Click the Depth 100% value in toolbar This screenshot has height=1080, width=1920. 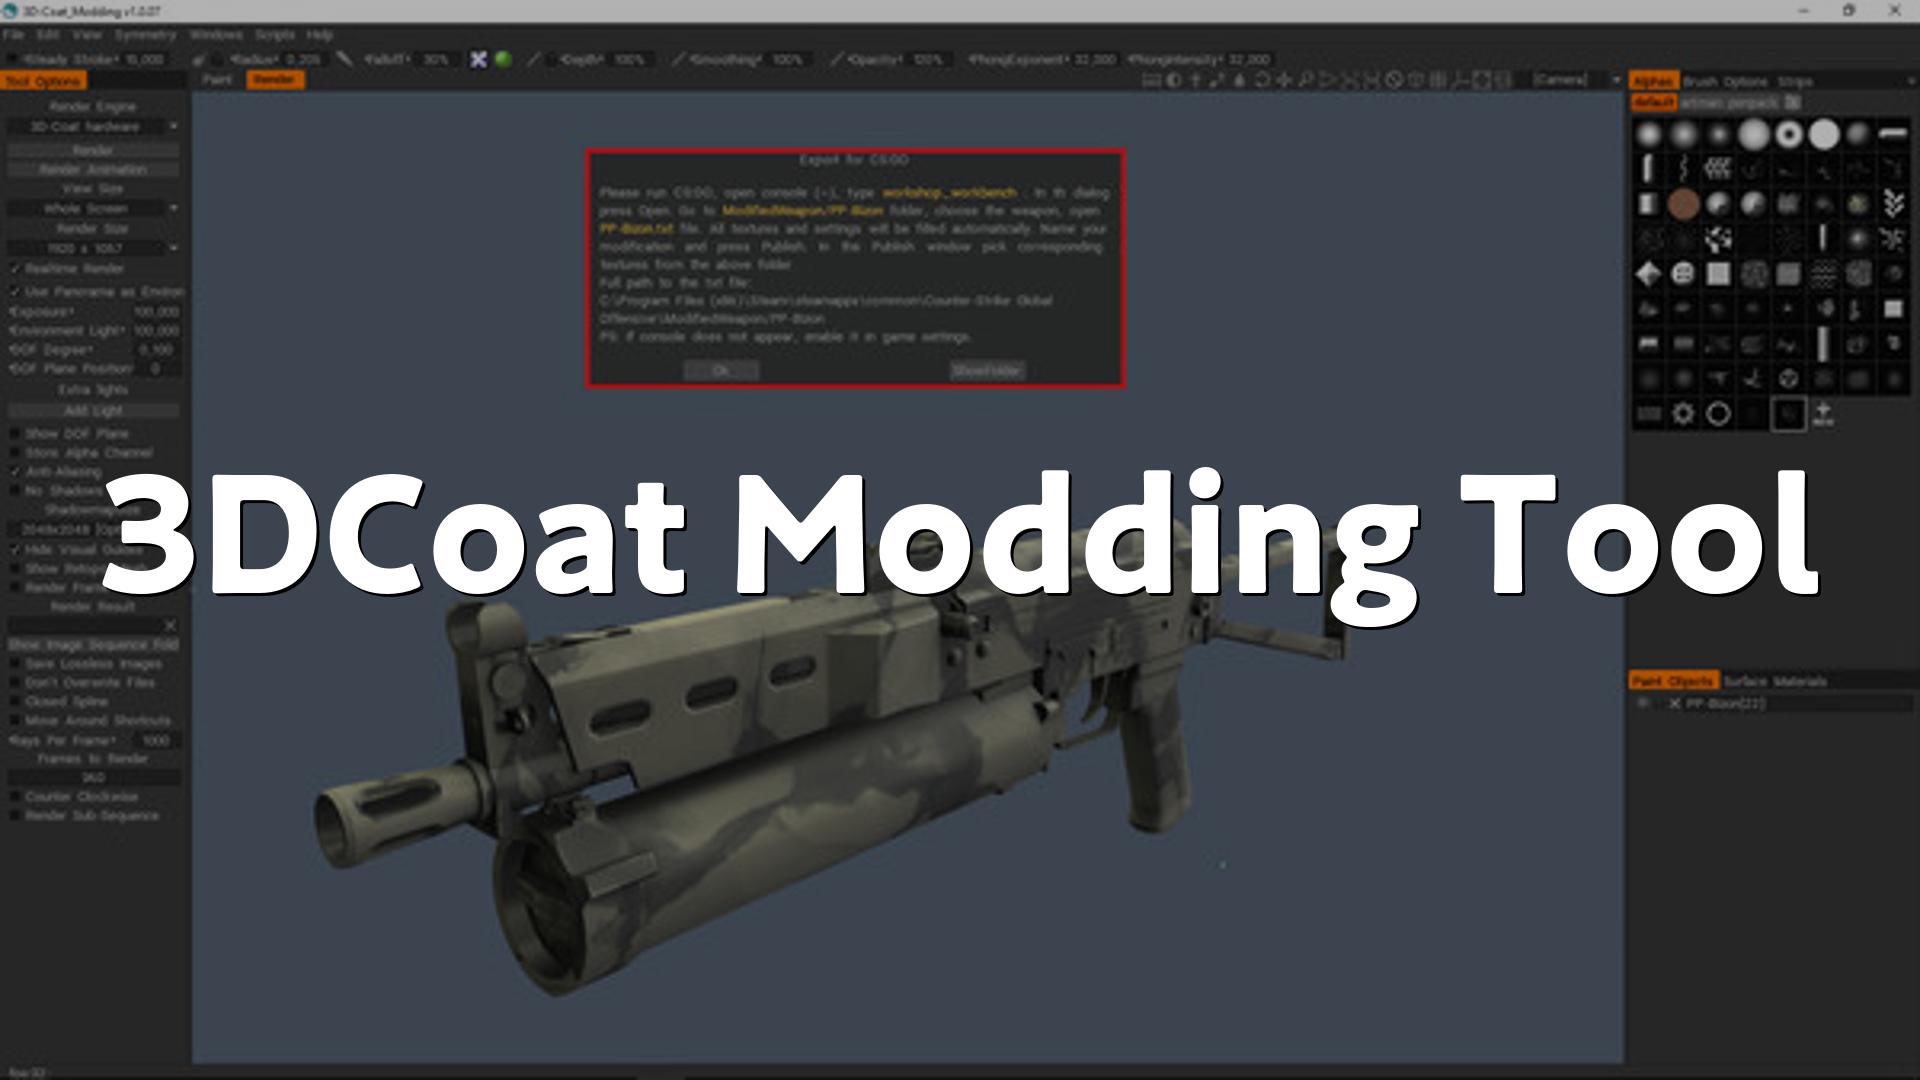coord(629,60)
